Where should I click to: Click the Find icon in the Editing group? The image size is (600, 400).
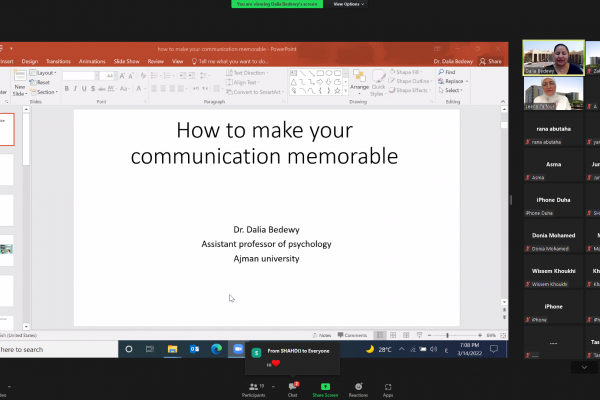(x=447, y=72)
